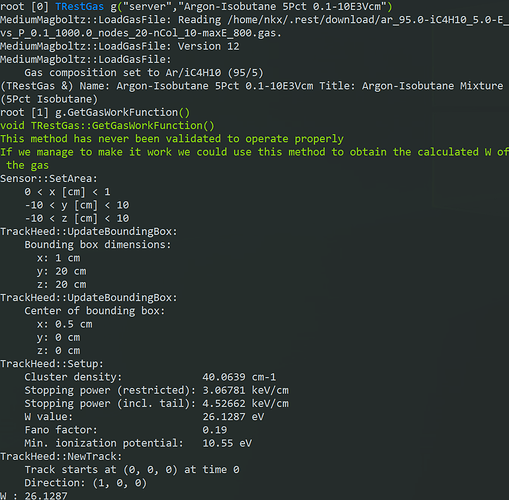Click the Min. ionization potential 10.55 eV

(x=227, y=444)
